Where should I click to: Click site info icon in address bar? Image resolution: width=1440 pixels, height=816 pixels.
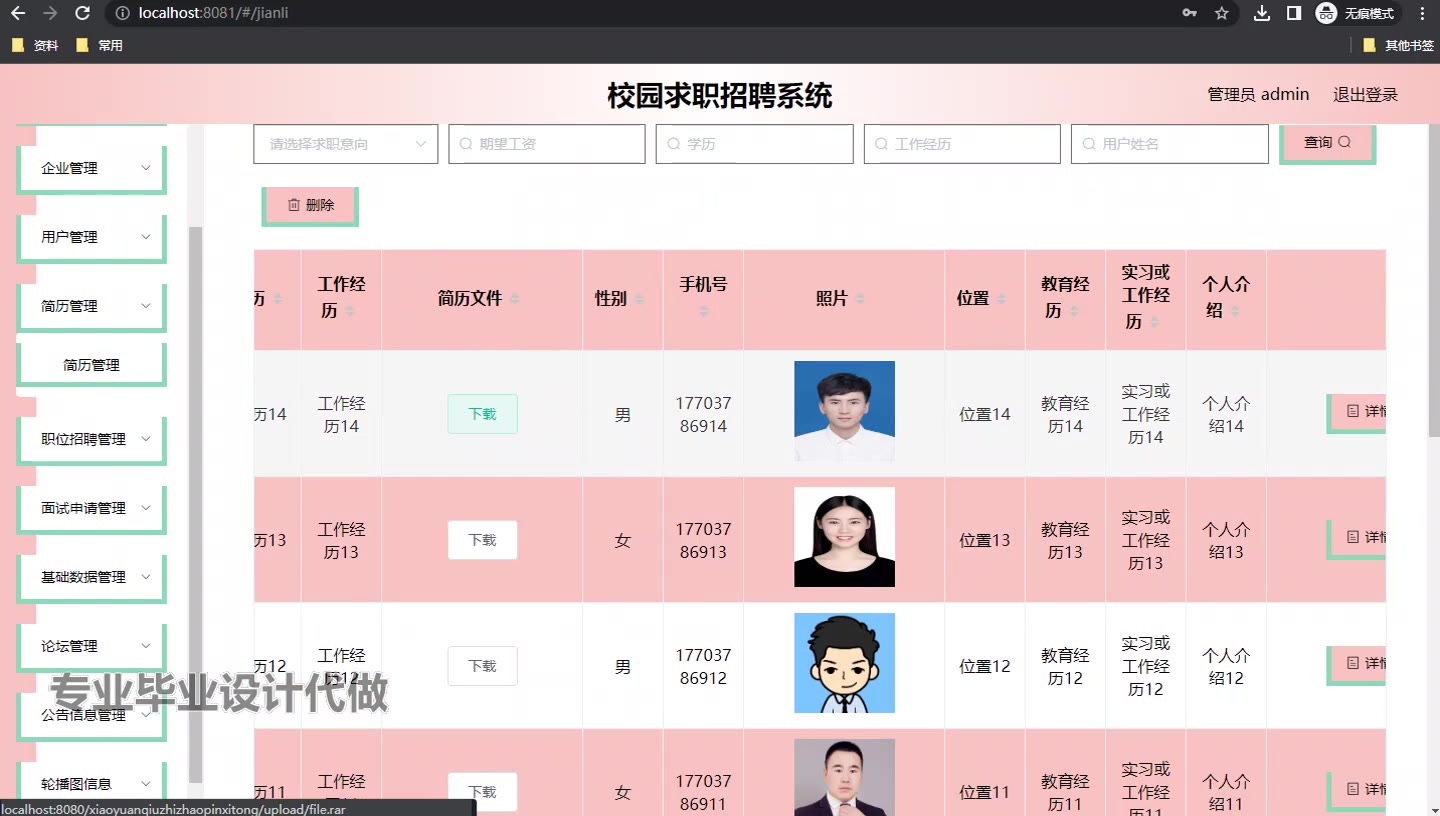coord(121,13)
